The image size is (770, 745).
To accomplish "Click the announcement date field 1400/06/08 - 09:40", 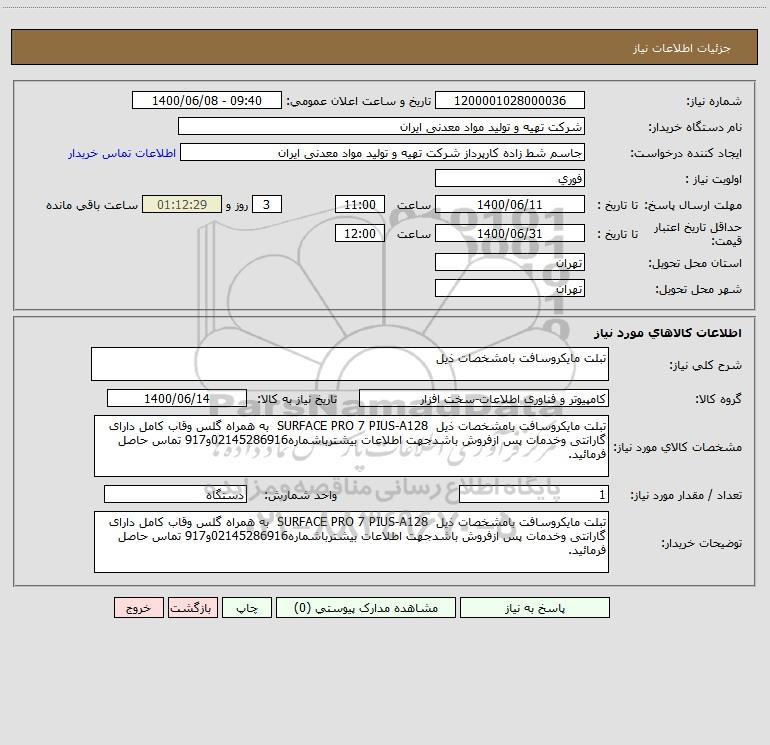I will (x=207, y=100).
